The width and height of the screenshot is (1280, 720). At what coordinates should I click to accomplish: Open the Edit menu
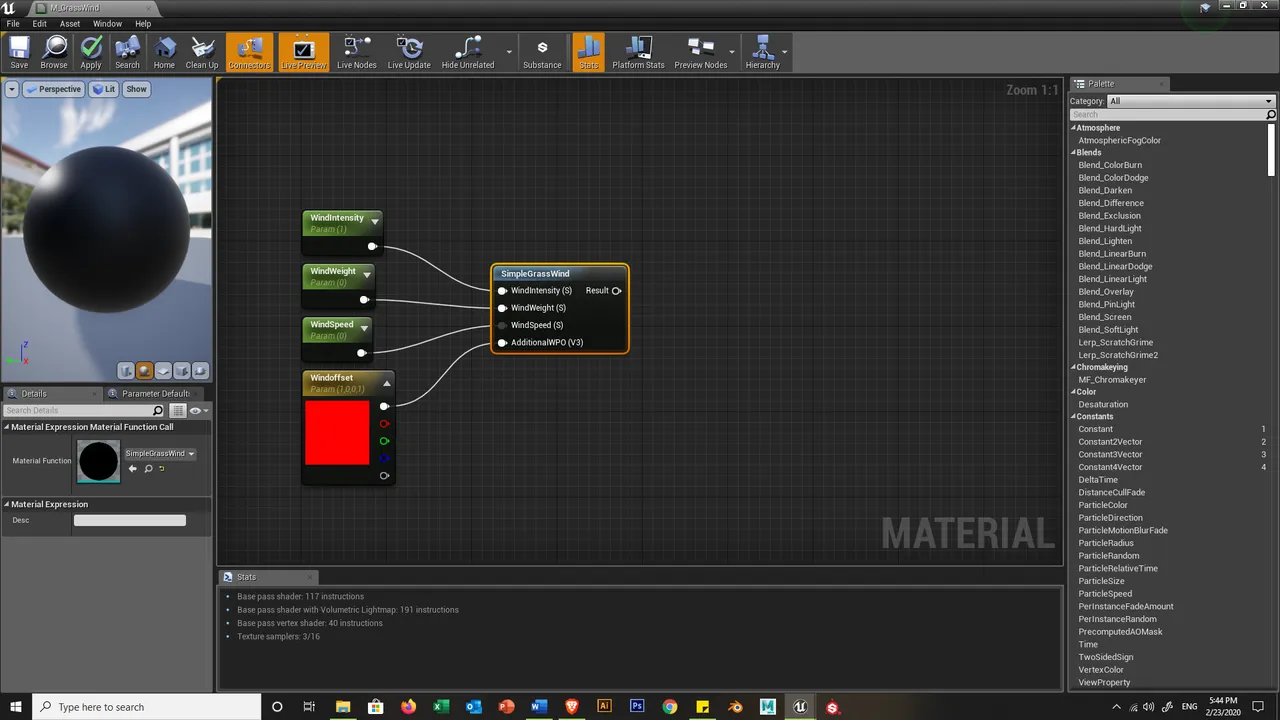pos(39,24)
